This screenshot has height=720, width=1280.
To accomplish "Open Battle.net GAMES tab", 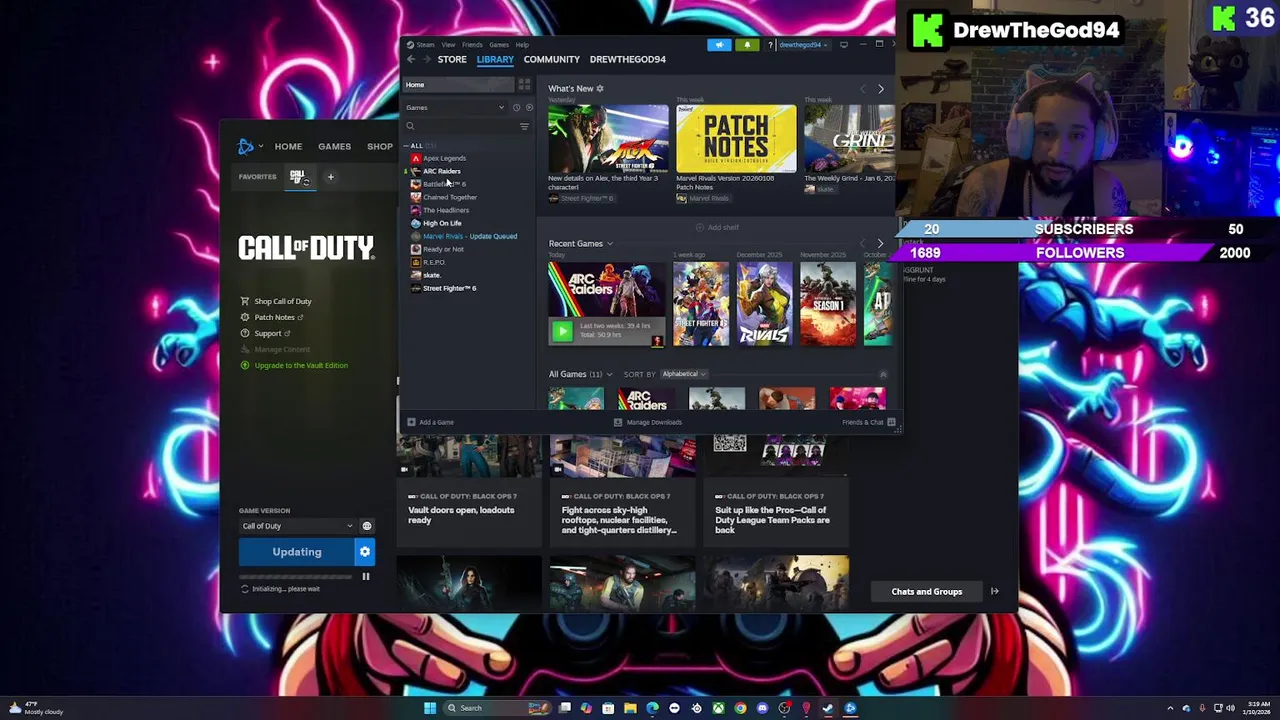I will (335, 147).
